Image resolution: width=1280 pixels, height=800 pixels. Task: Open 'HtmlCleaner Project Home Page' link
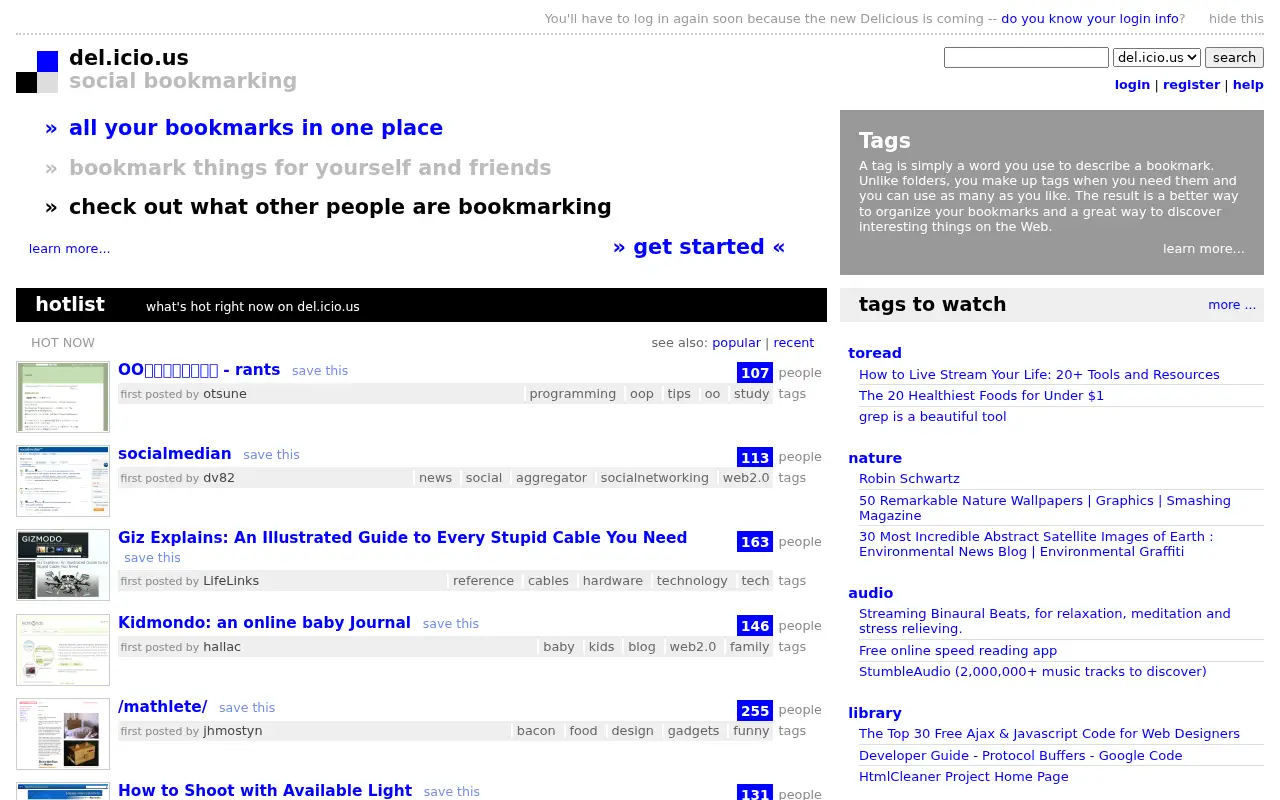click(964, 777)
